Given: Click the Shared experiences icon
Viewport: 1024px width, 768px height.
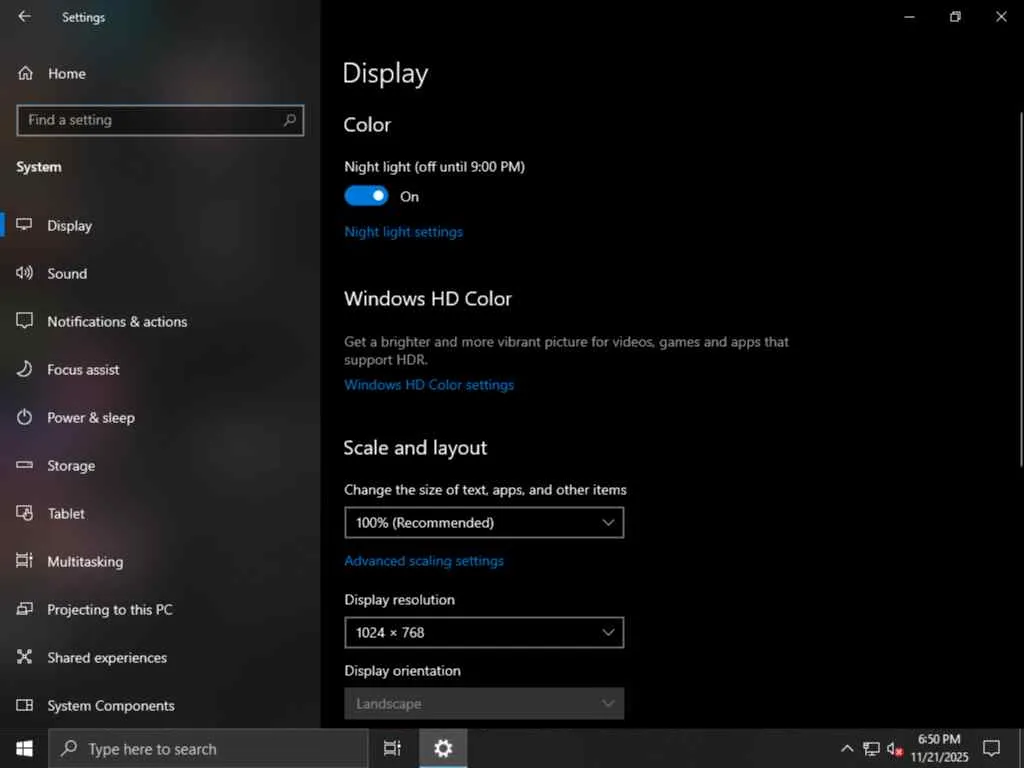Looking at the screenshot, I should [24, 657].
